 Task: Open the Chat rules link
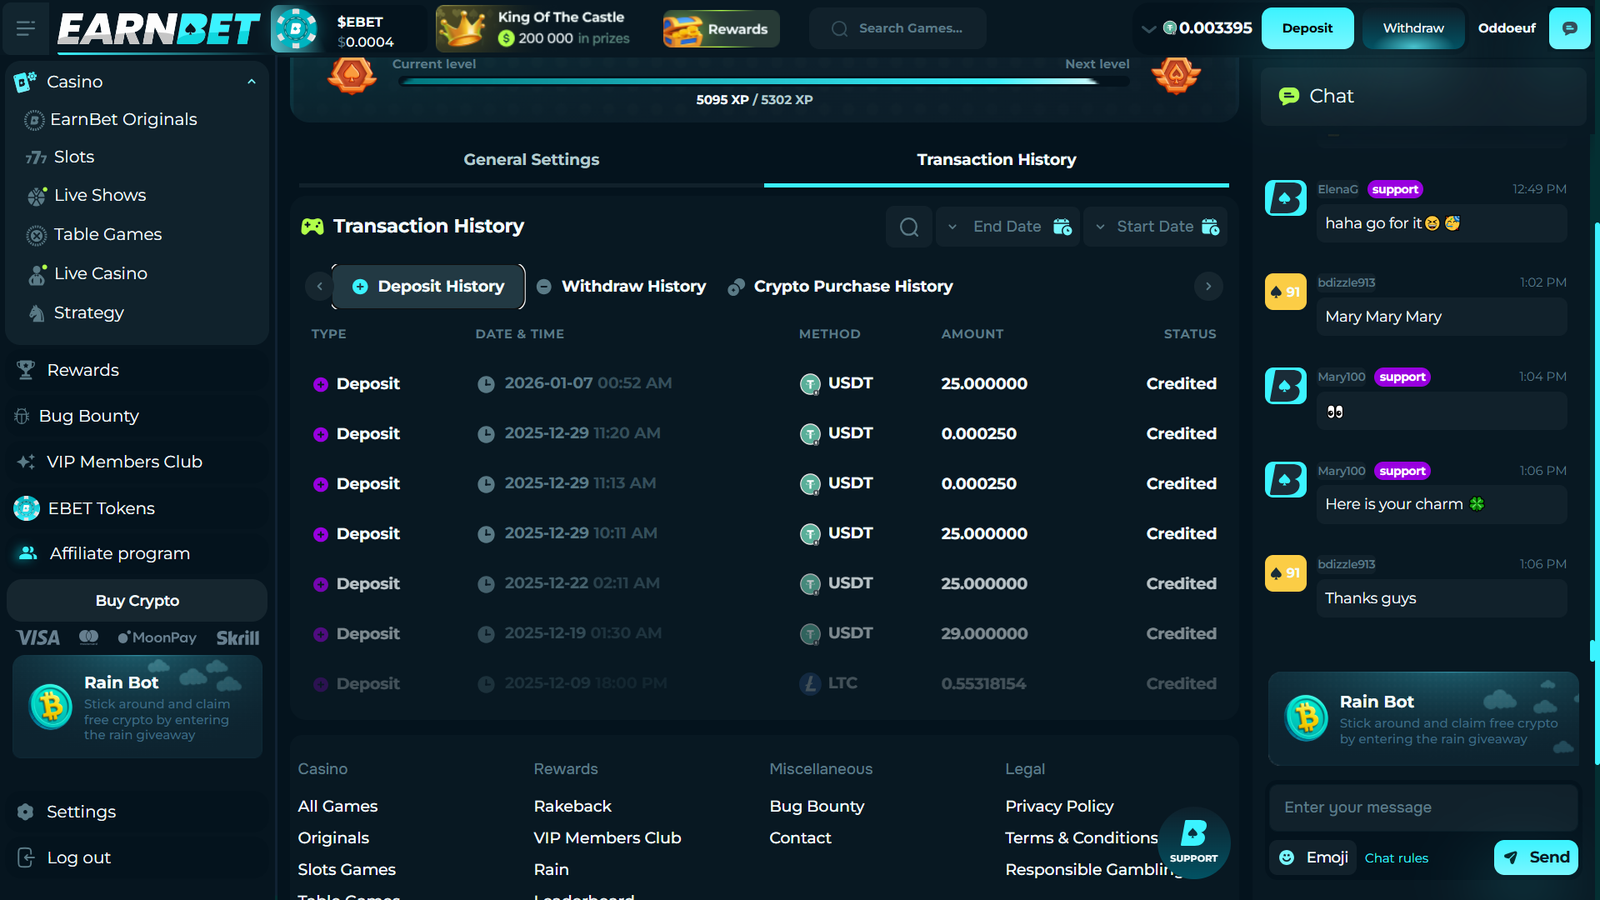pos(1396,858)
